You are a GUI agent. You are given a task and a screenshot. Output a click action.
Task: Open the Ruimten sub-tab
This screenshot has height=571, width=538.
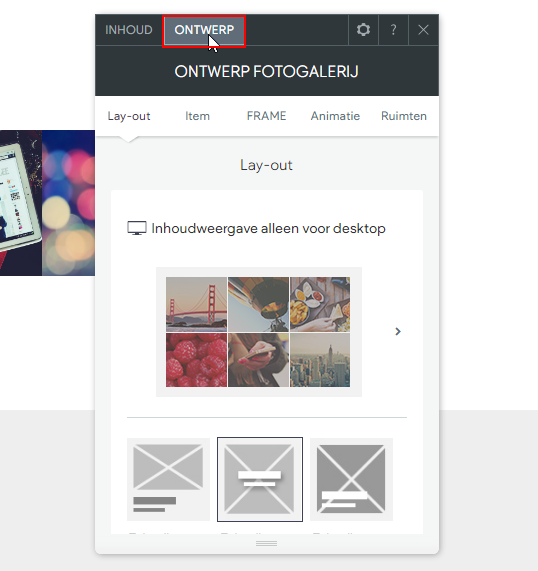(404, 116)
